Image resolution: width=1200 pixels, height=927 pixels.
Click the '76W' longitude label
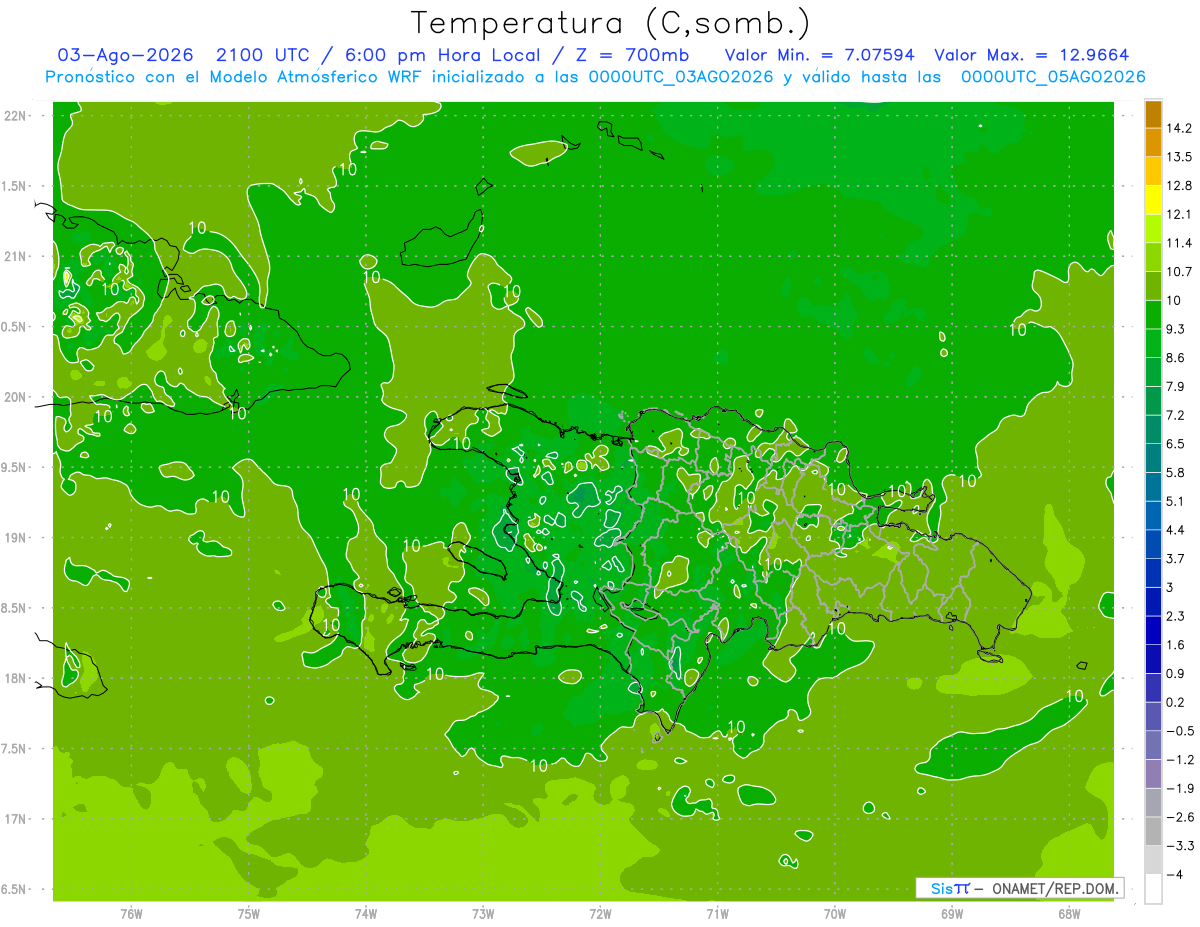coord(131,914)
